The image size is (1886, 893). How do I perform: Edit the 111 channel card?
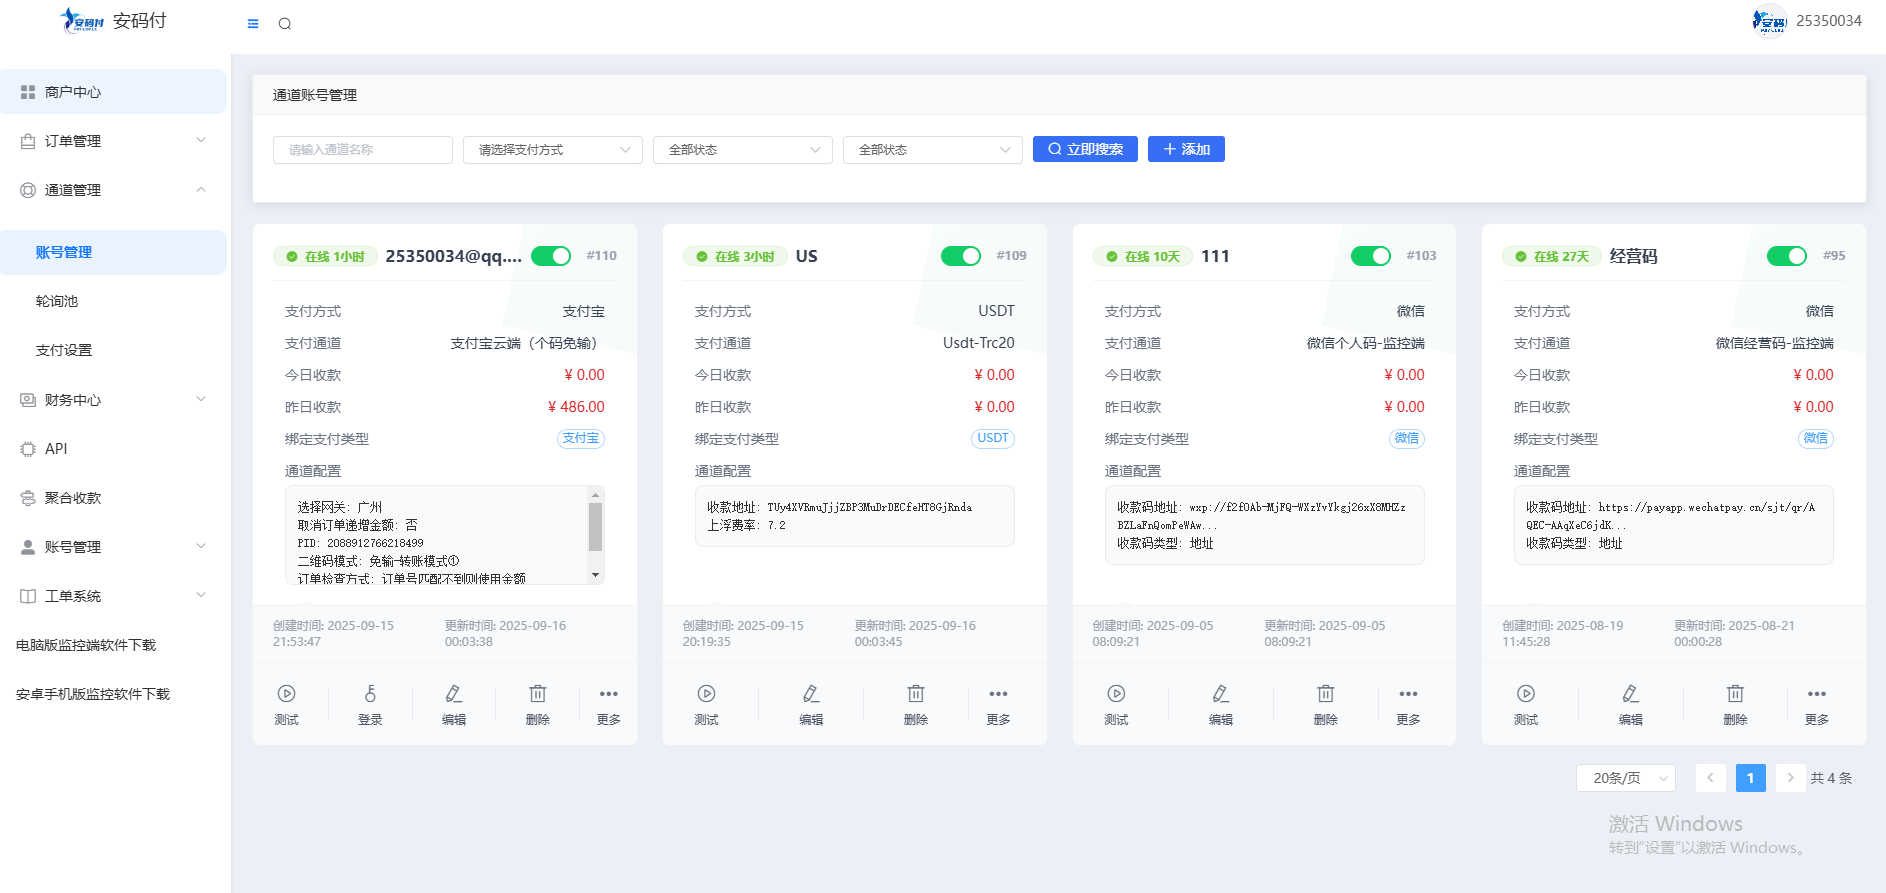[x=1221, y=705]
